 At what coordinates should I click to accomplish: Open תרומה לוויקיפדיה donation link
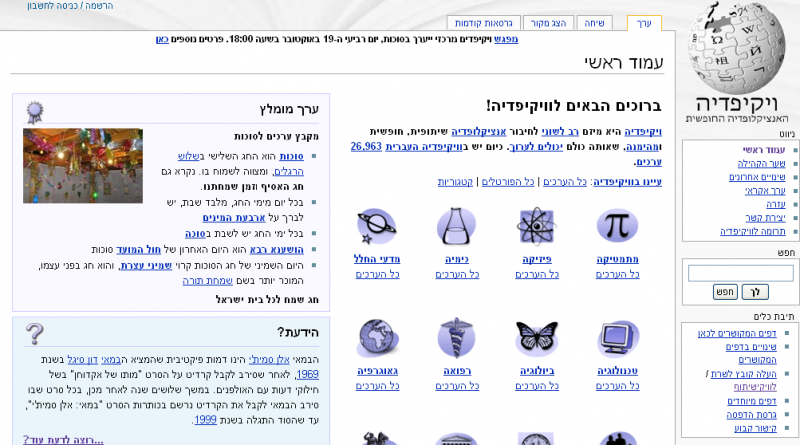click(x=753, y=232)
